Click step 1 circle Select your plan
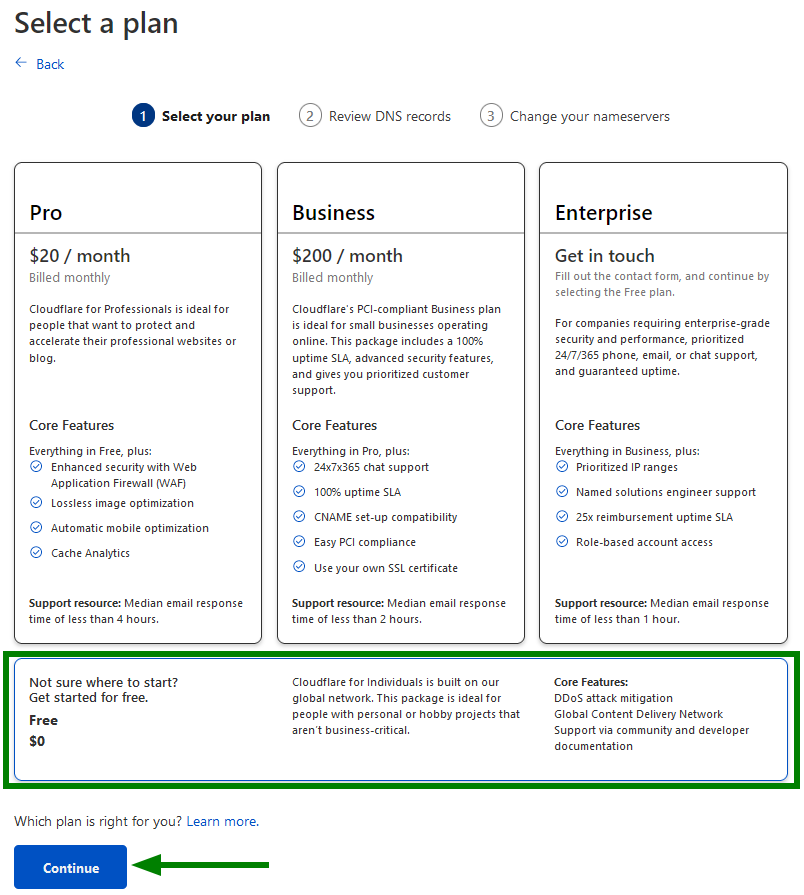The width and height of the screenshot is (804, 895). click(143, 116)
